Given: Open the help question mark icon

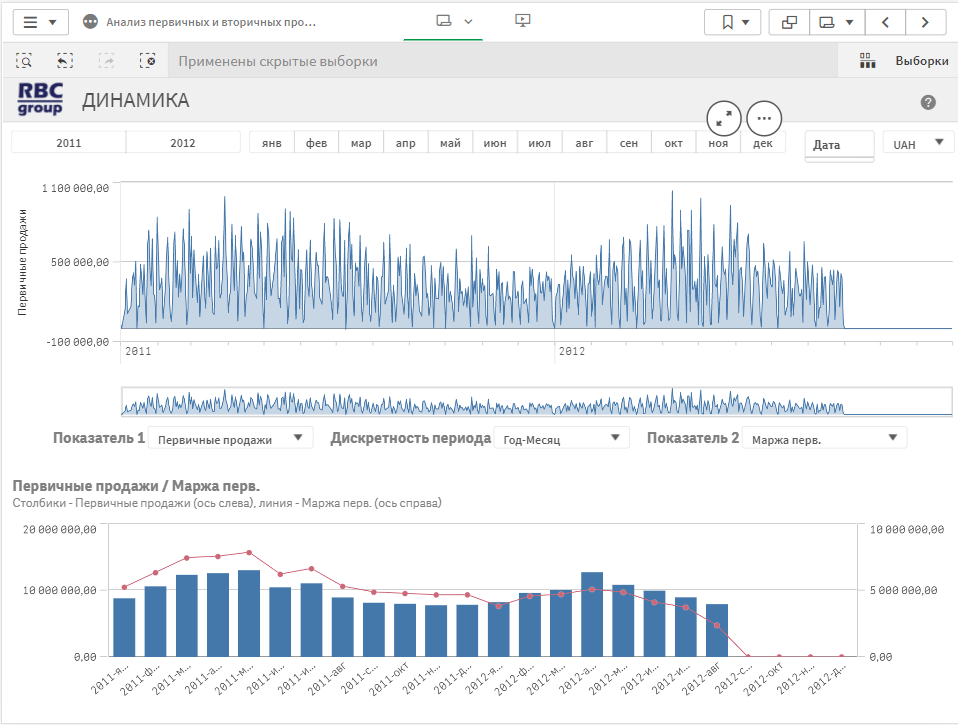Looking at the screenshot, I should (928, 102).
